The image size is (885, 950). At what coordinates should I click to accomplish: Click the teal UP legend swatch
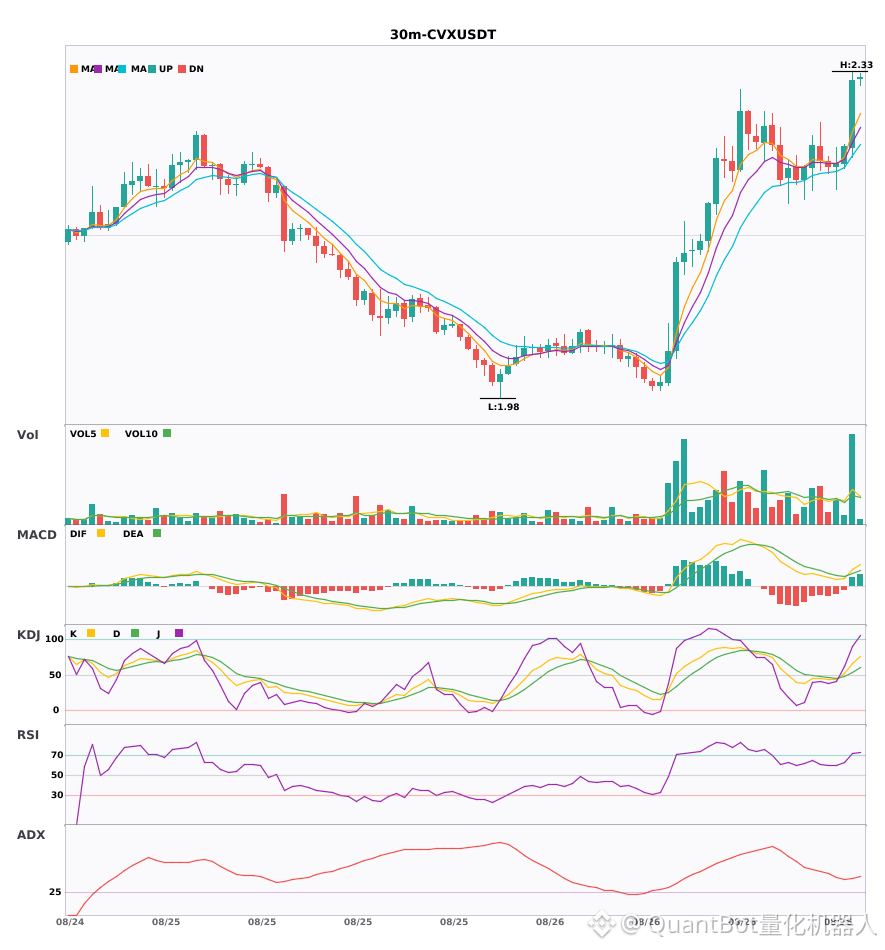152,69
